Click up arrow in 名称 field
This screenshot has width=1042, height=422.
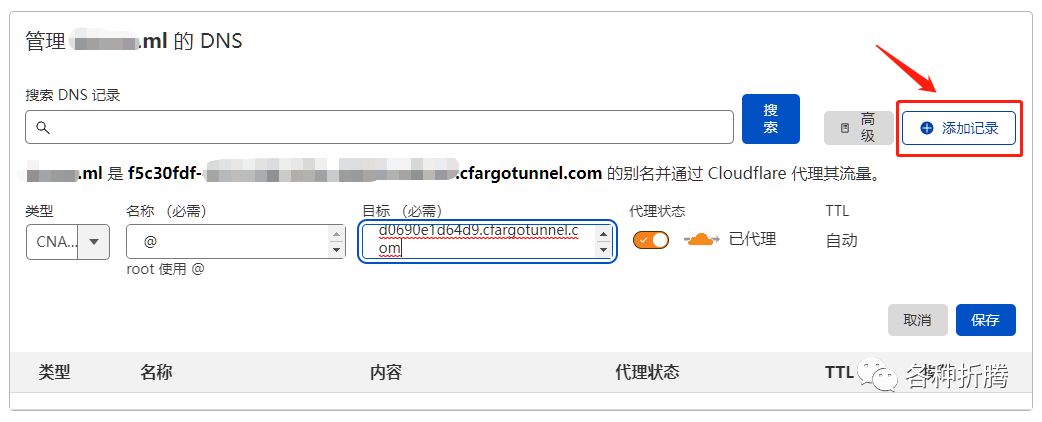tap(337, 234)
